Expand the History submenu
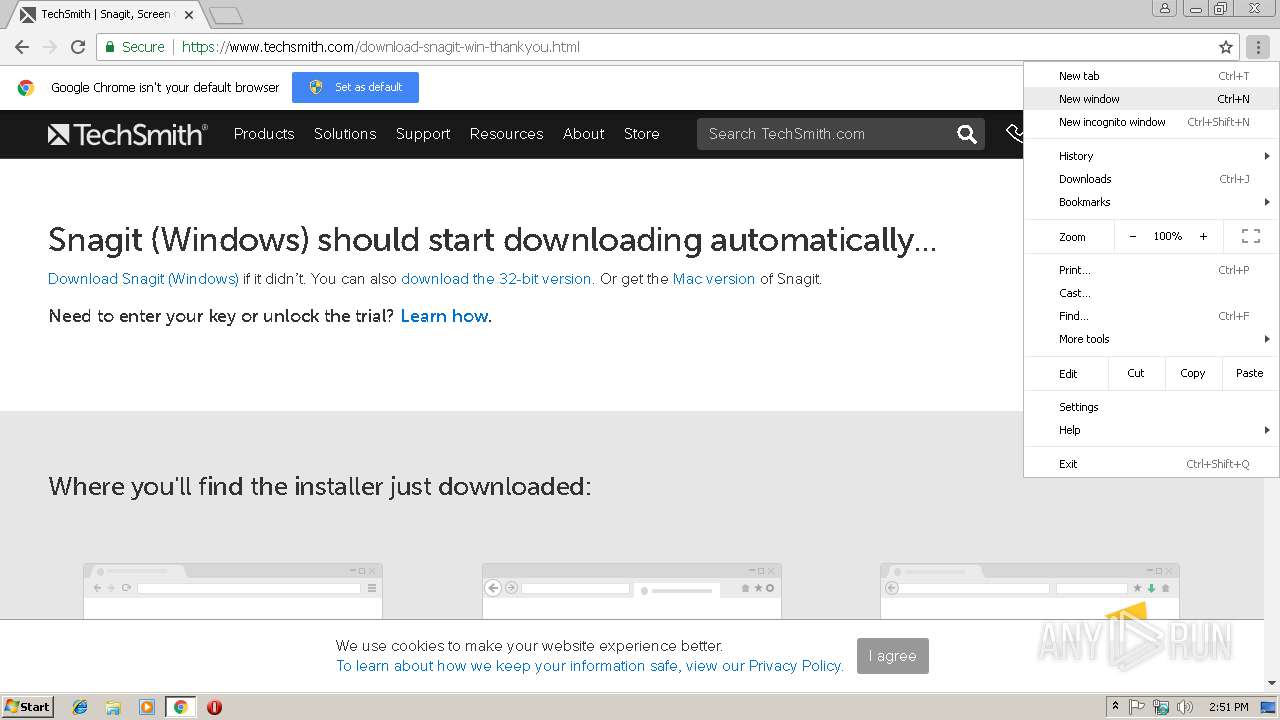1280x720 pixels. click(1151, 156)
